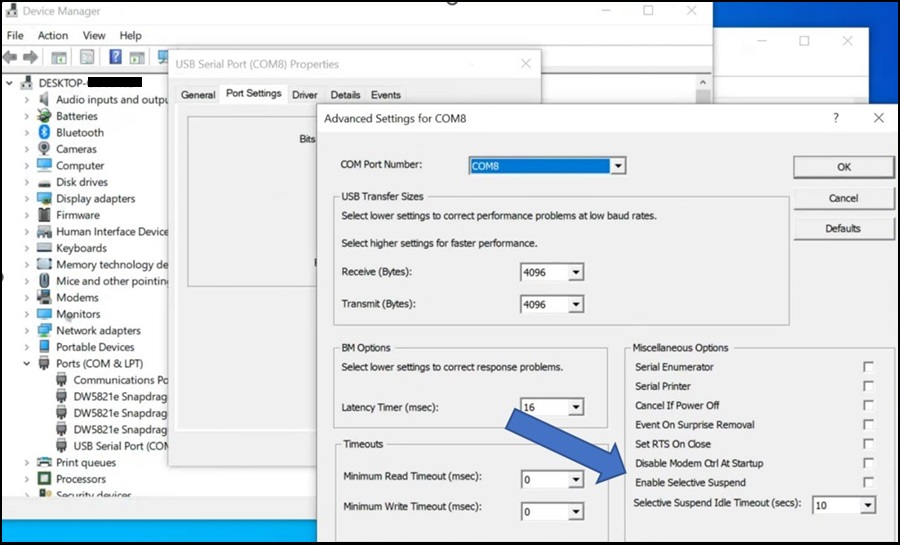The width and height of the screenshot is (900, 545).
Task: Click the Cameras category icon
Action: 44,149
